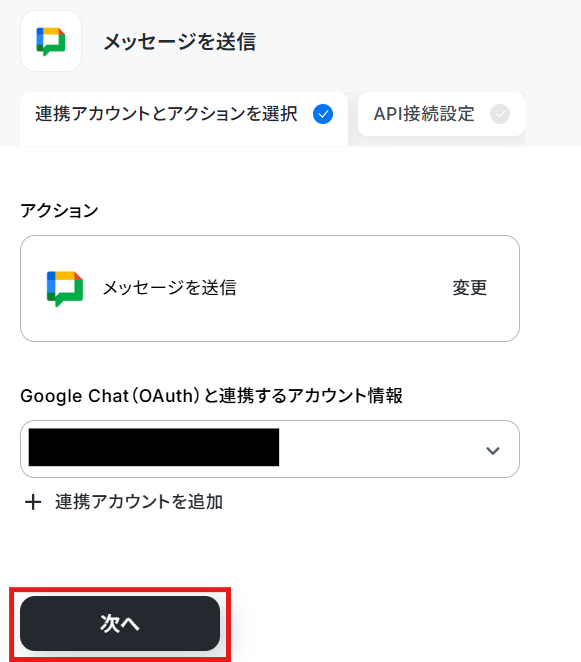This screenshot has width=581, height=662.
Task: Open the API接続設定 tab
Action: [x=441, y=114]
